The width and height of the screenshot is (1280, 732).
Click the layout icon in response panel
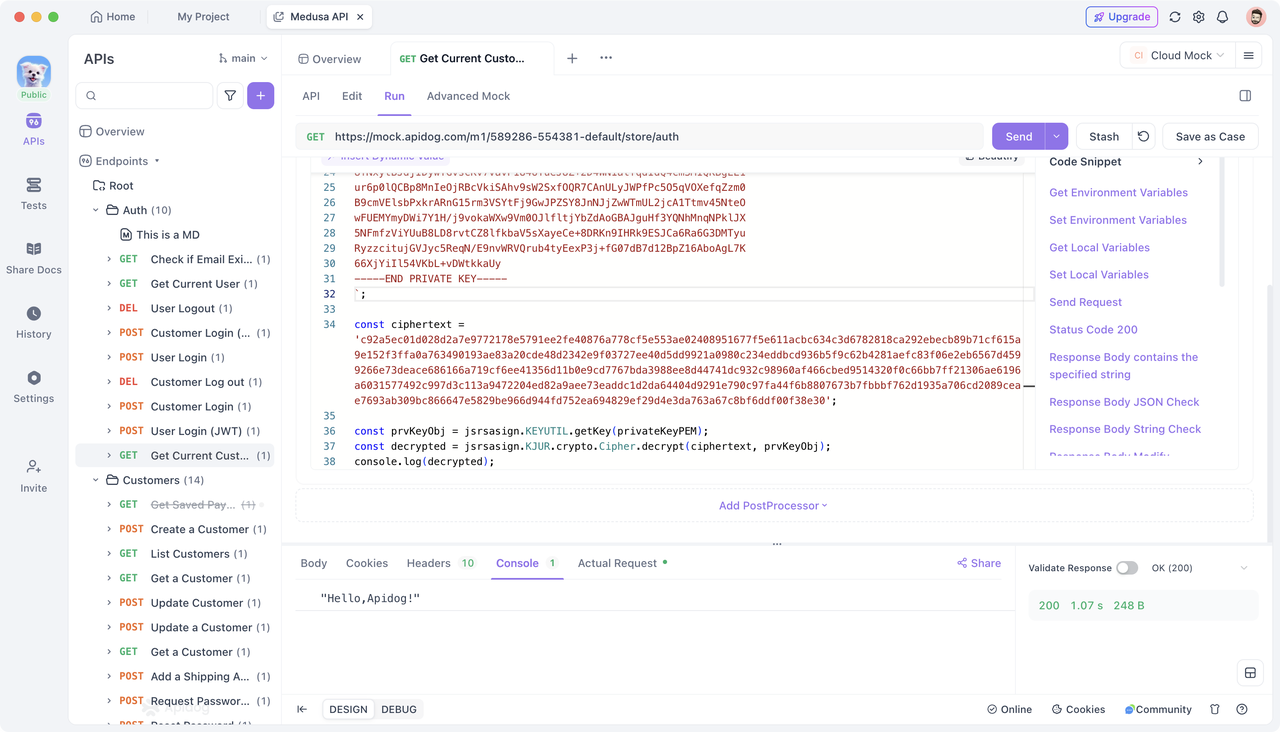coord(1250,673)
